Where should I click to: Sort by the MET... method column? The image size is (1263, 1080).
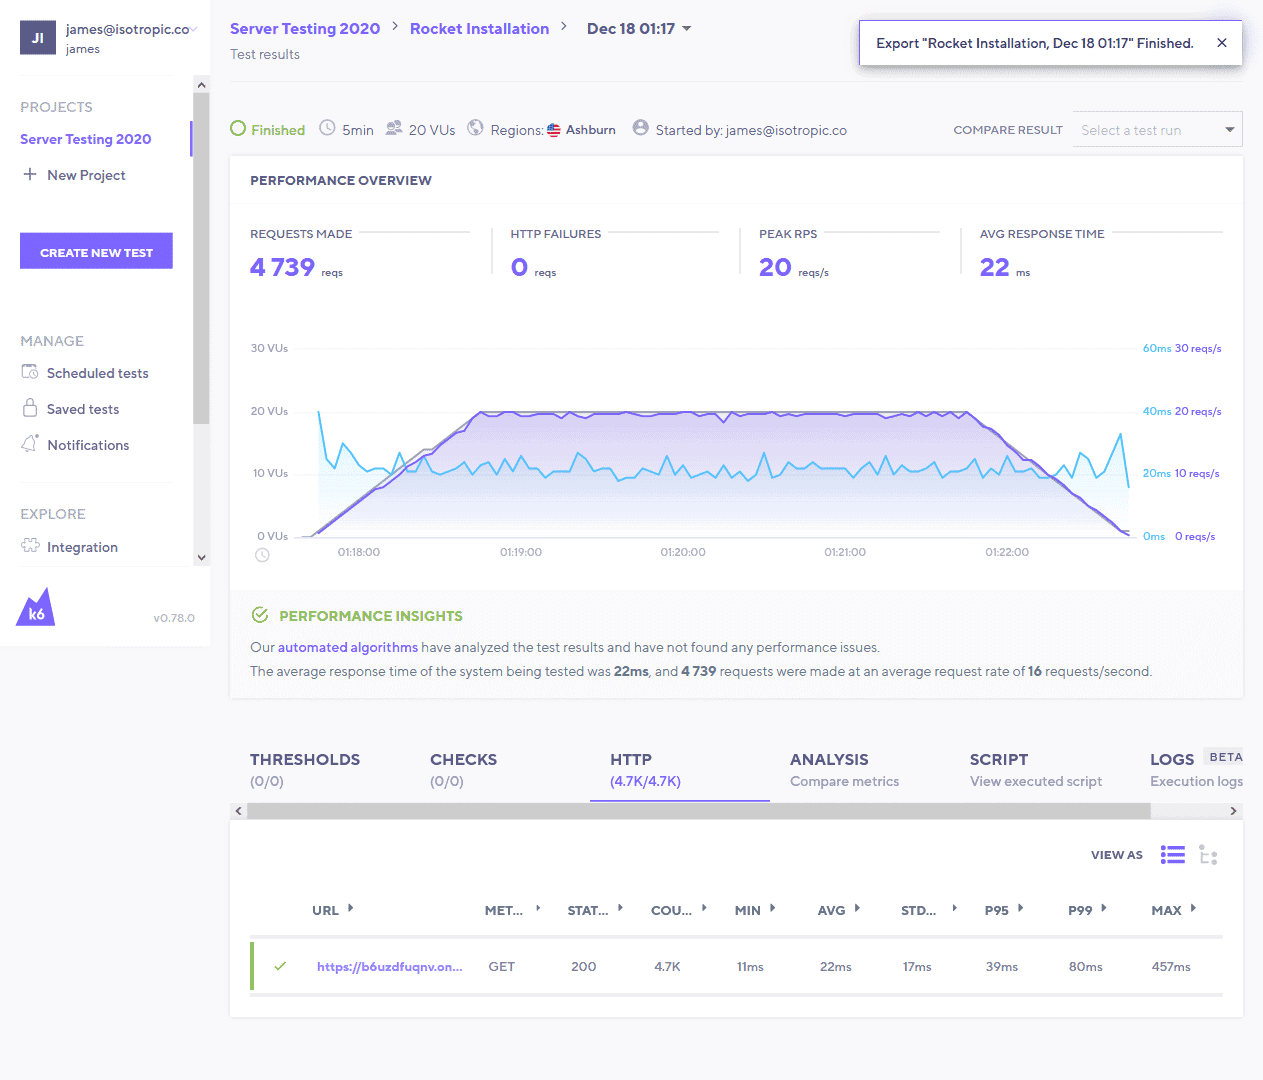(x=513, y=910)
